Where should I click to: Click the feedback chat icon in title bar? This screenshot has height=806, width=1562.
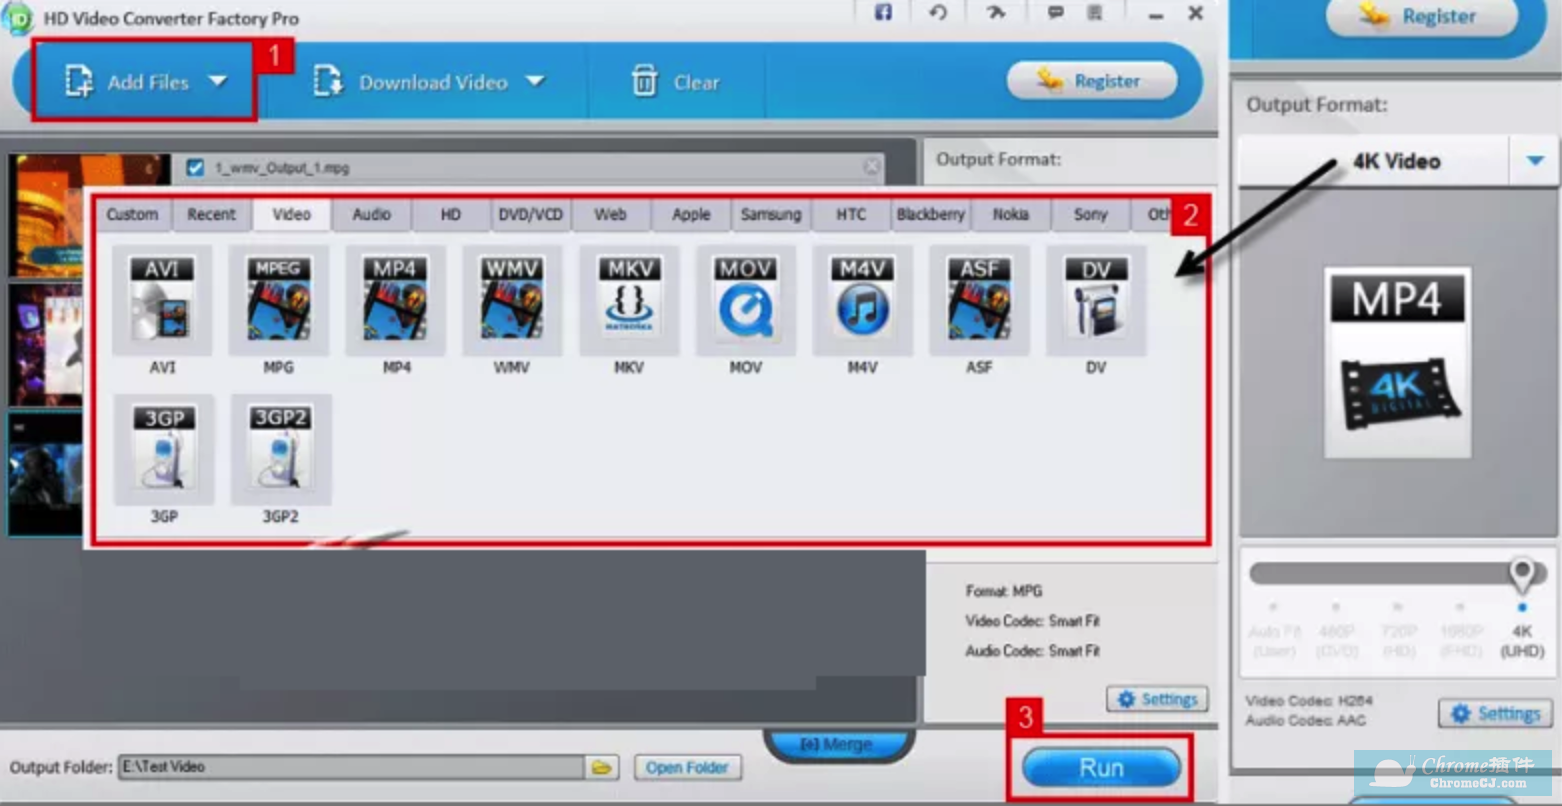[1054, 13]
